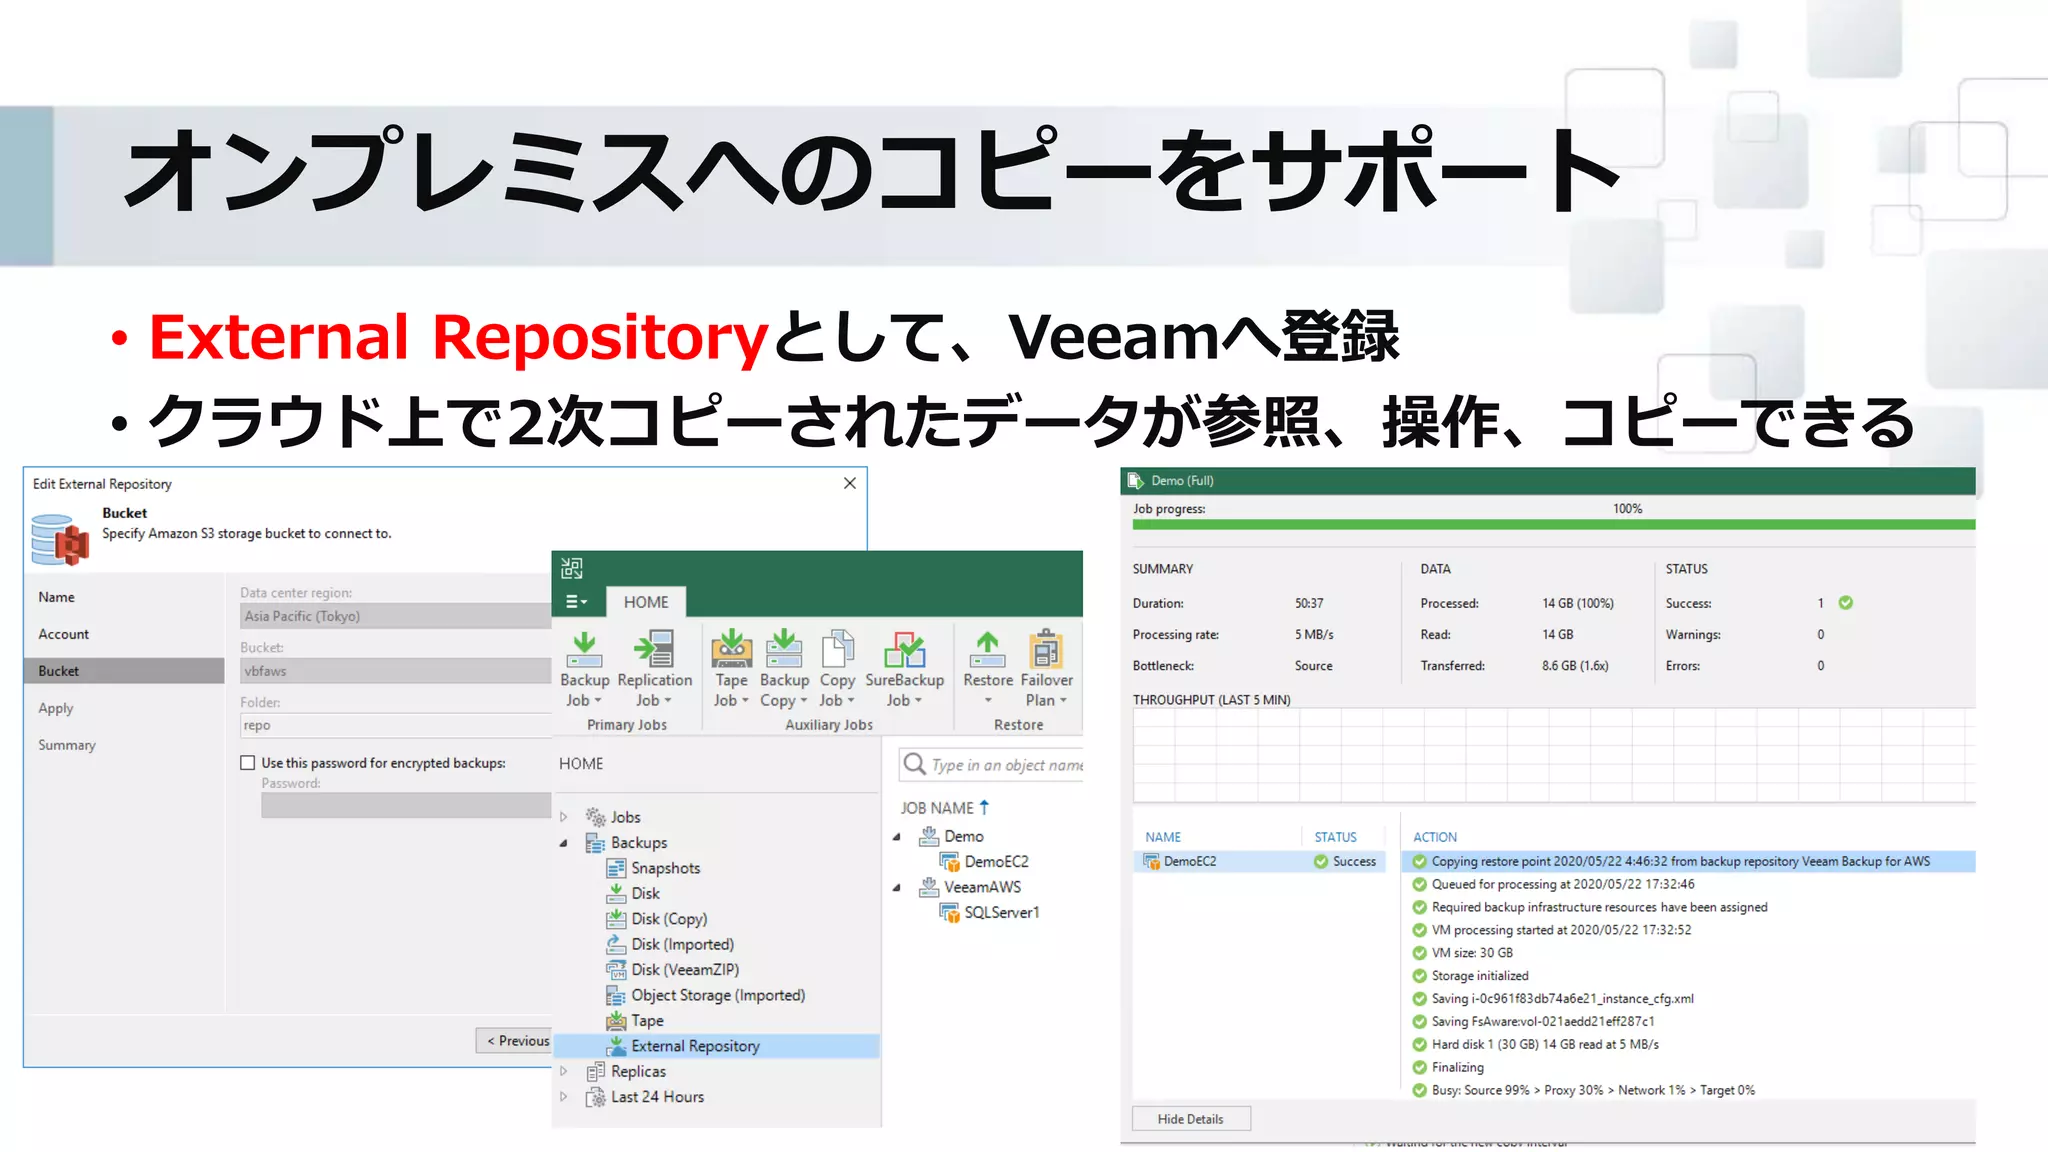This screenshot has height=1152, width=2048.
Task: Click the ACTION column header
Action: click(x=1435, y=837)
